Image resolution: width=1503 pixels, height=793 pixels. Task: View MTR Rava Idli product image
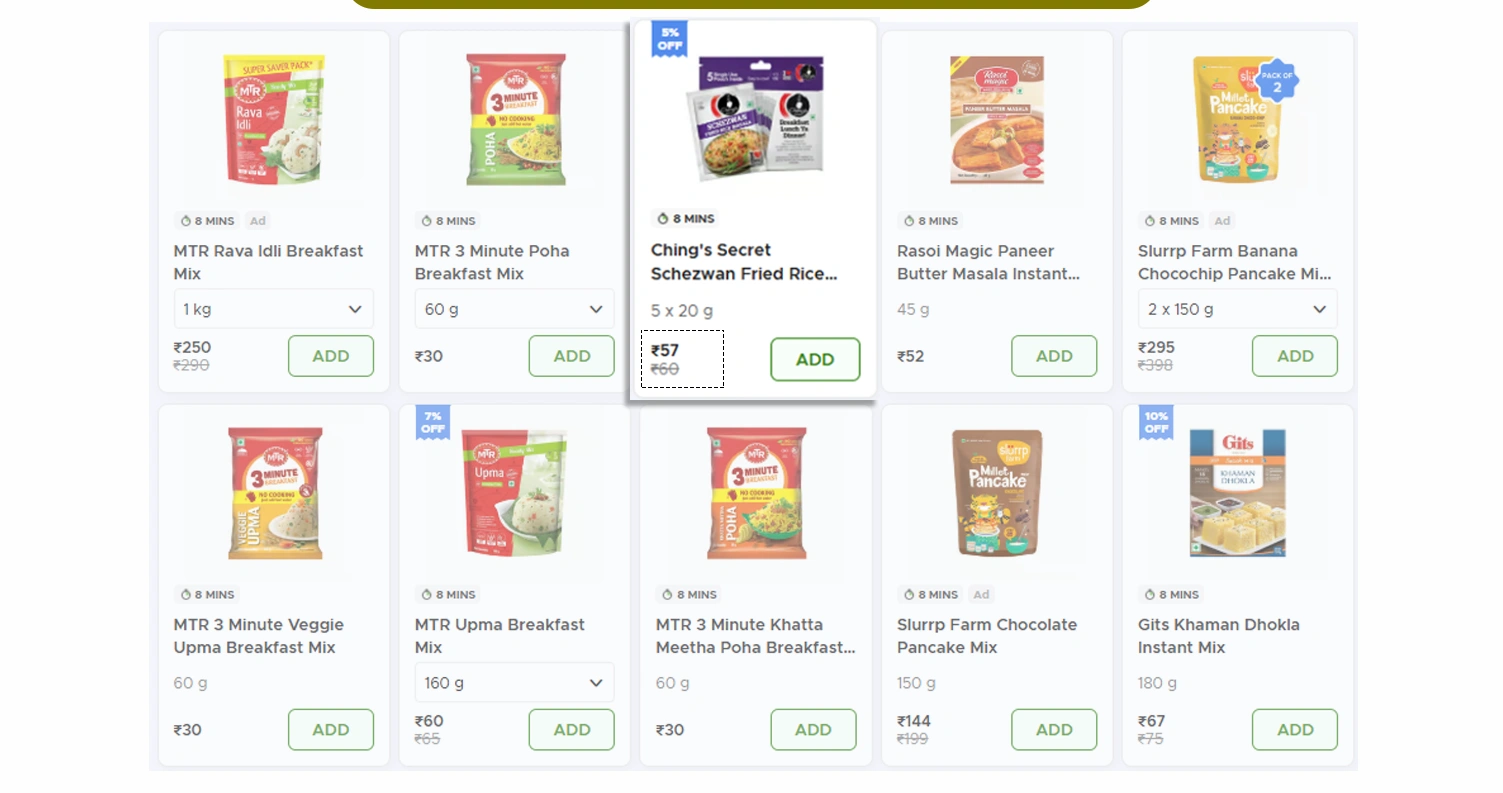274,120
